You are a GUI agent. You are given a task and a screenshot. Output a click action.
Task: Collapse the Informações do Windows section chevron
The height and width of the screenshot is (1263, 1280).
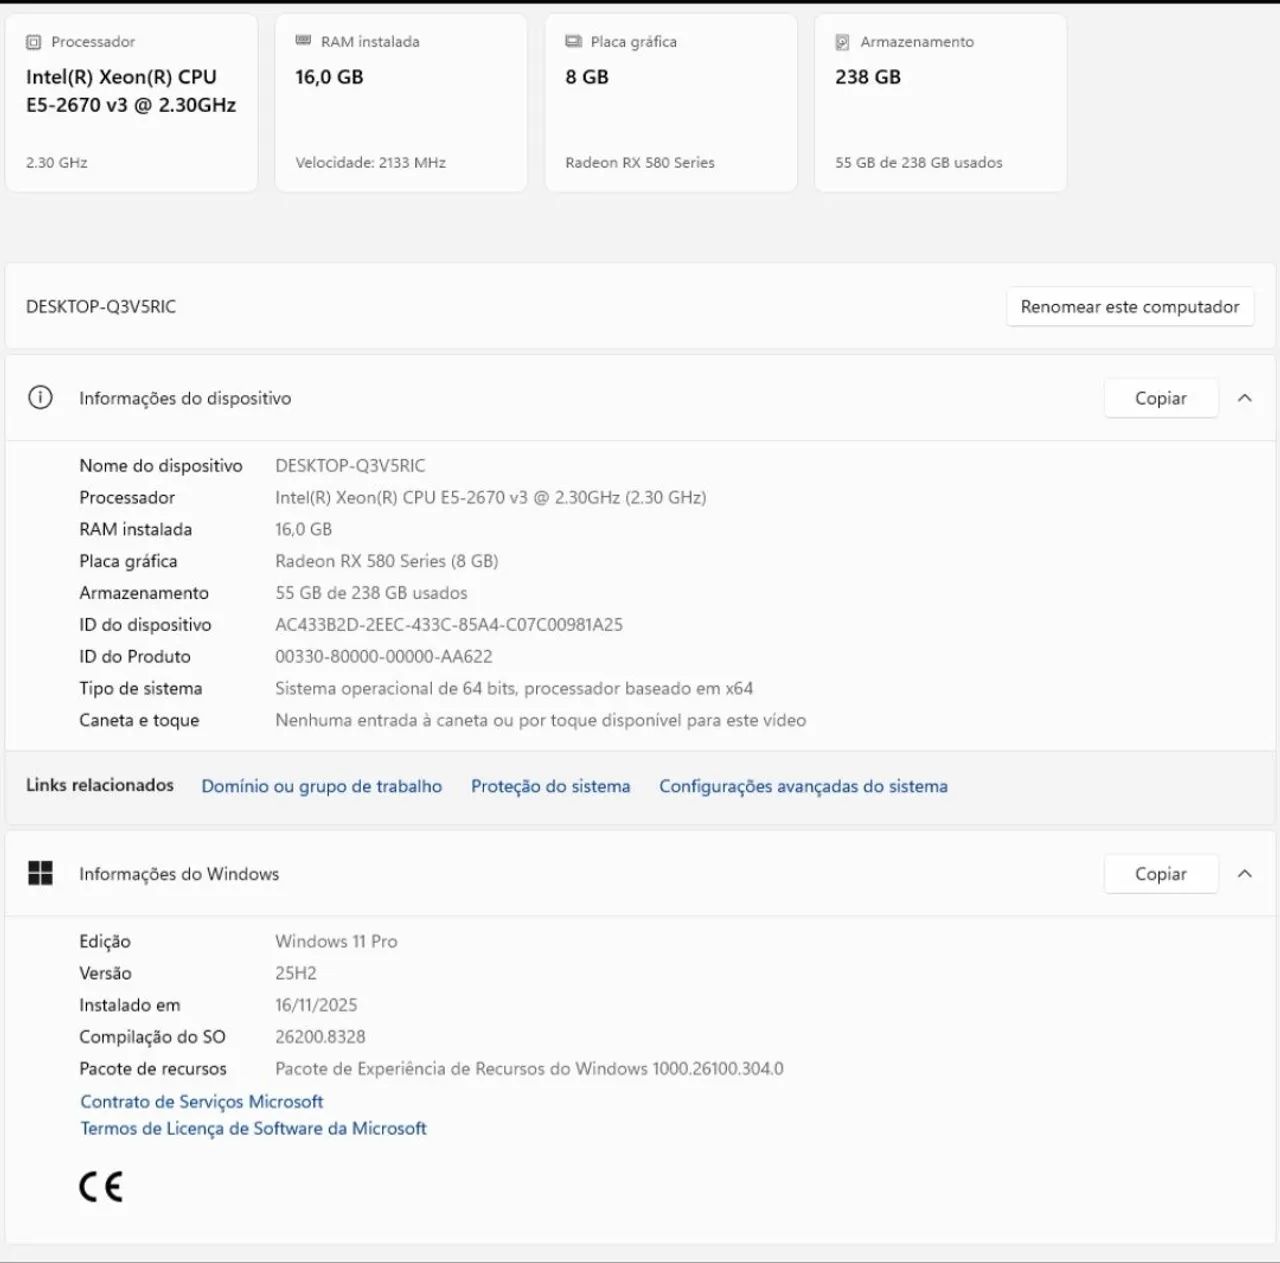[x=1245, y=874]
